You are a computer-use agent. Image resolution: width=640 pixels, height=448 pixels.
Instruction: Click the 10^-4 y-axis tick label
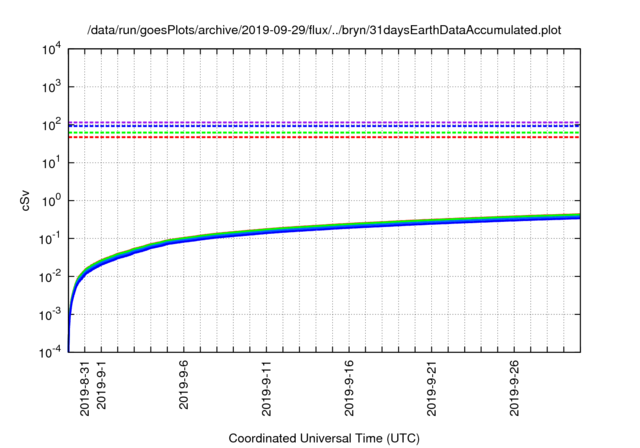pos(51,352)
